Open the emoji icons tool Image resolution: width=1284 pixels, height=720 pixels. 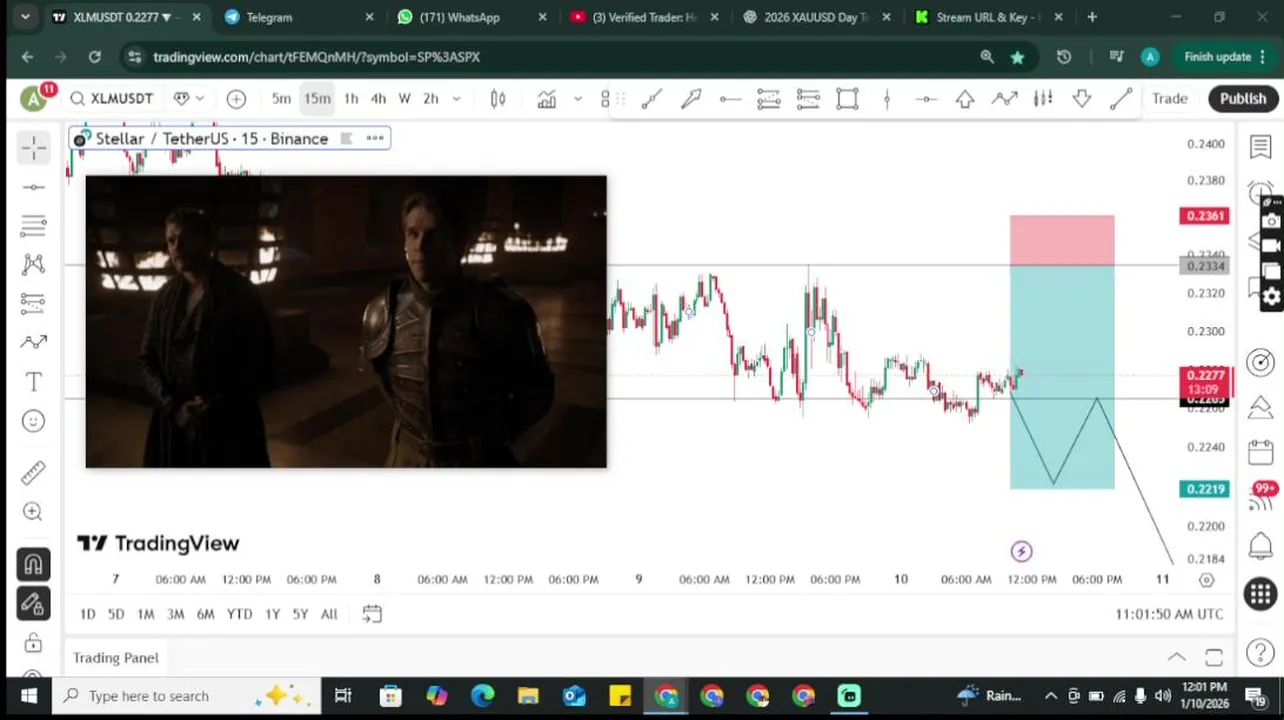click(x=33, y=421)
